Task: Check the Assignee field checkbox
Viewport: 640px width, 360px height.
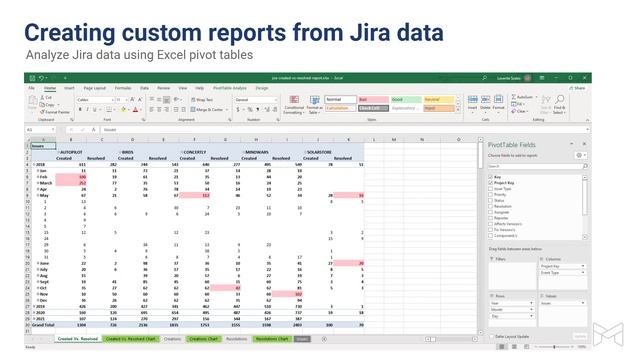Action: click(x=491, y=212)
